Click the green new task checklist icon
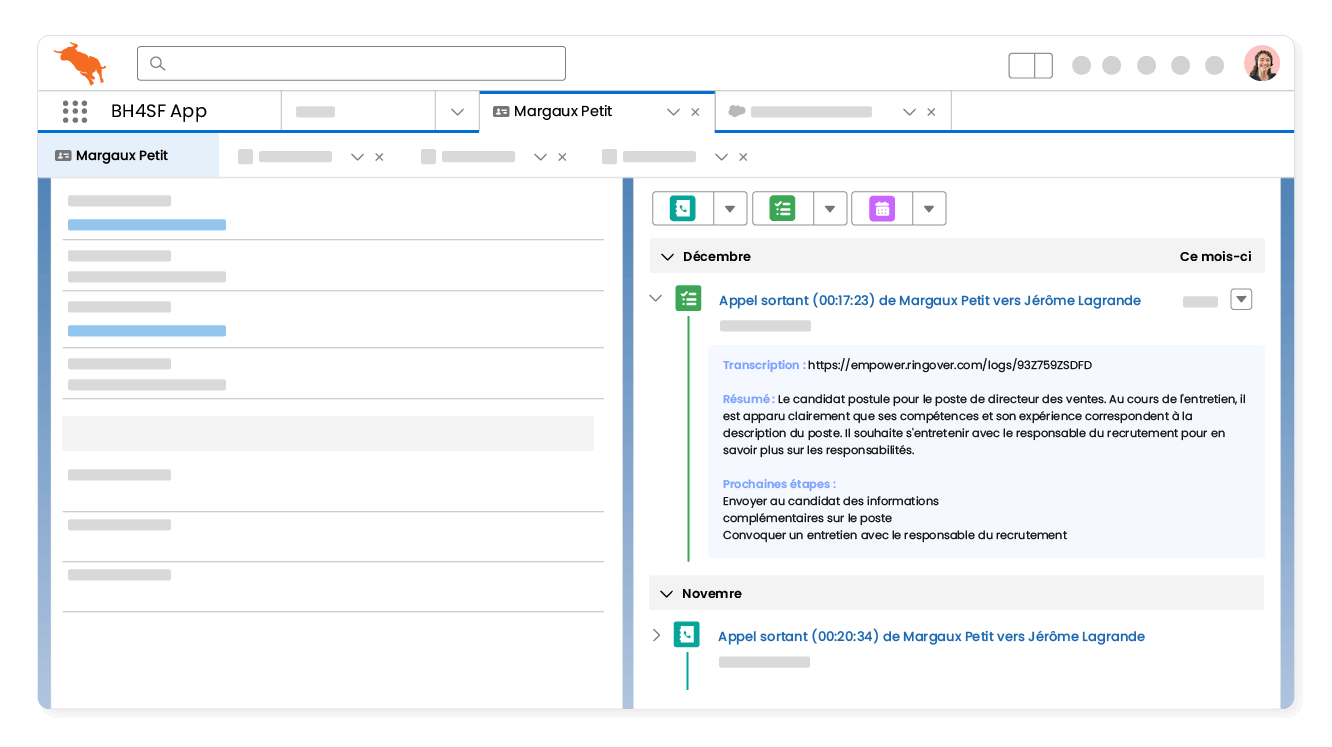Viewport: 1332px width, 747px height. [x=782, y=208]
